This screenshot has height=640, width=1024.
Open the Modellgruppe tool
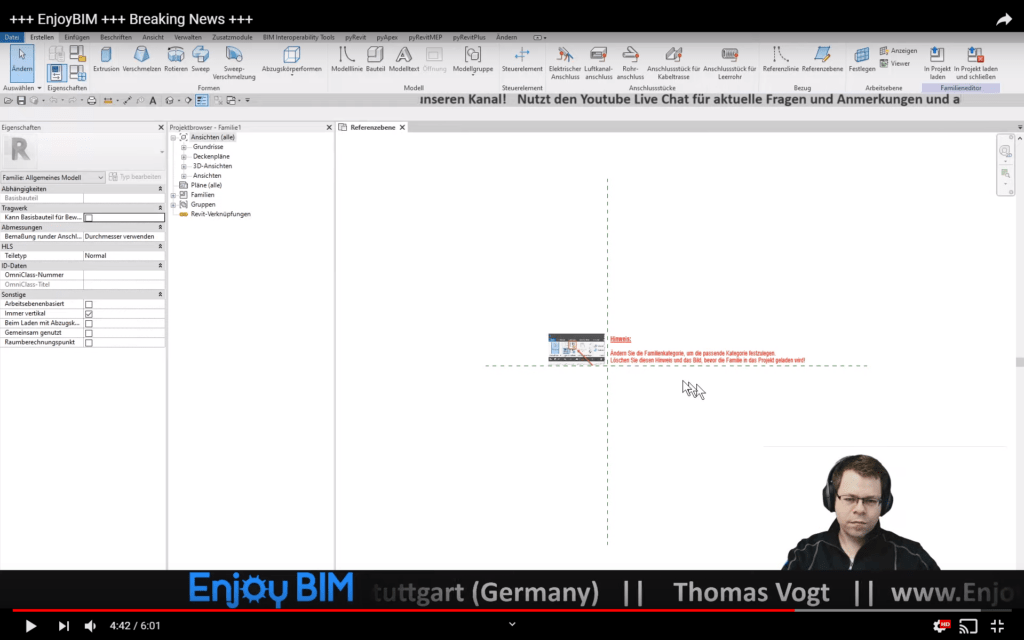pyautogui.click(x=473, y=59)
